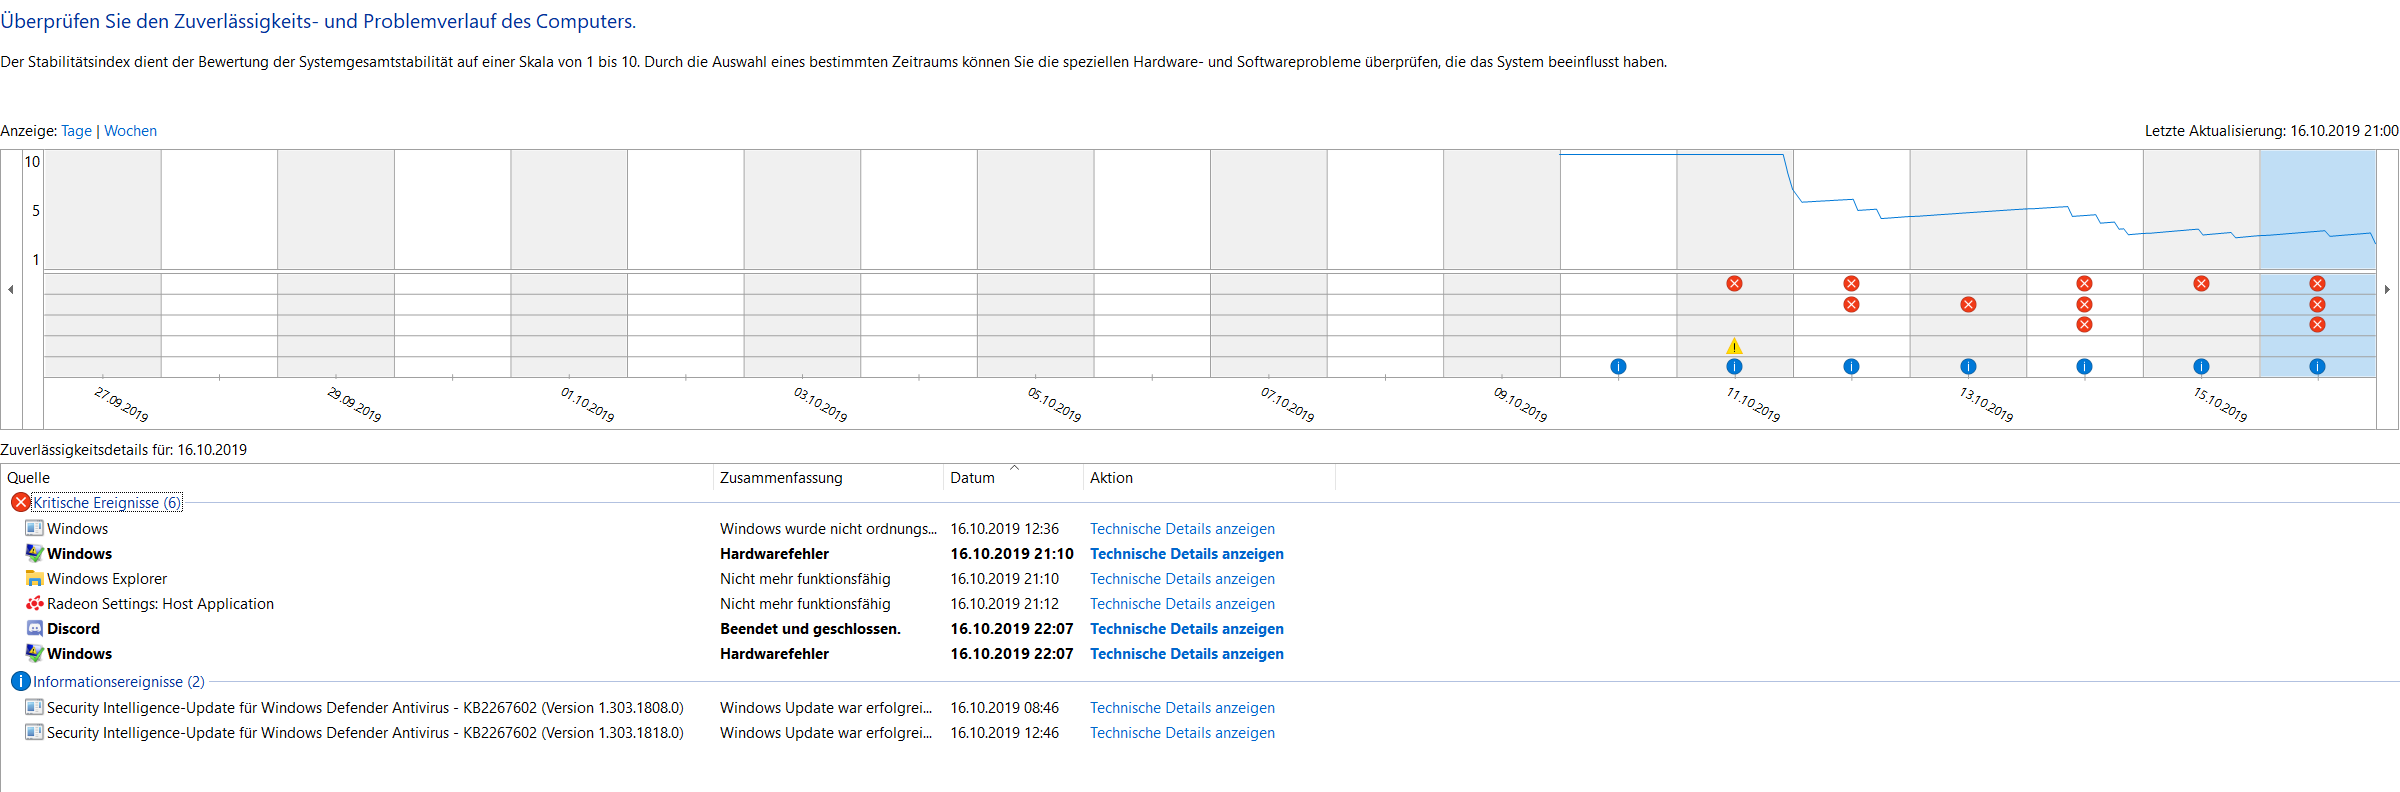Select top-row critical error icon on 14.10.2019
This screenshot has width=2400, height=792.
[2084, 284]
